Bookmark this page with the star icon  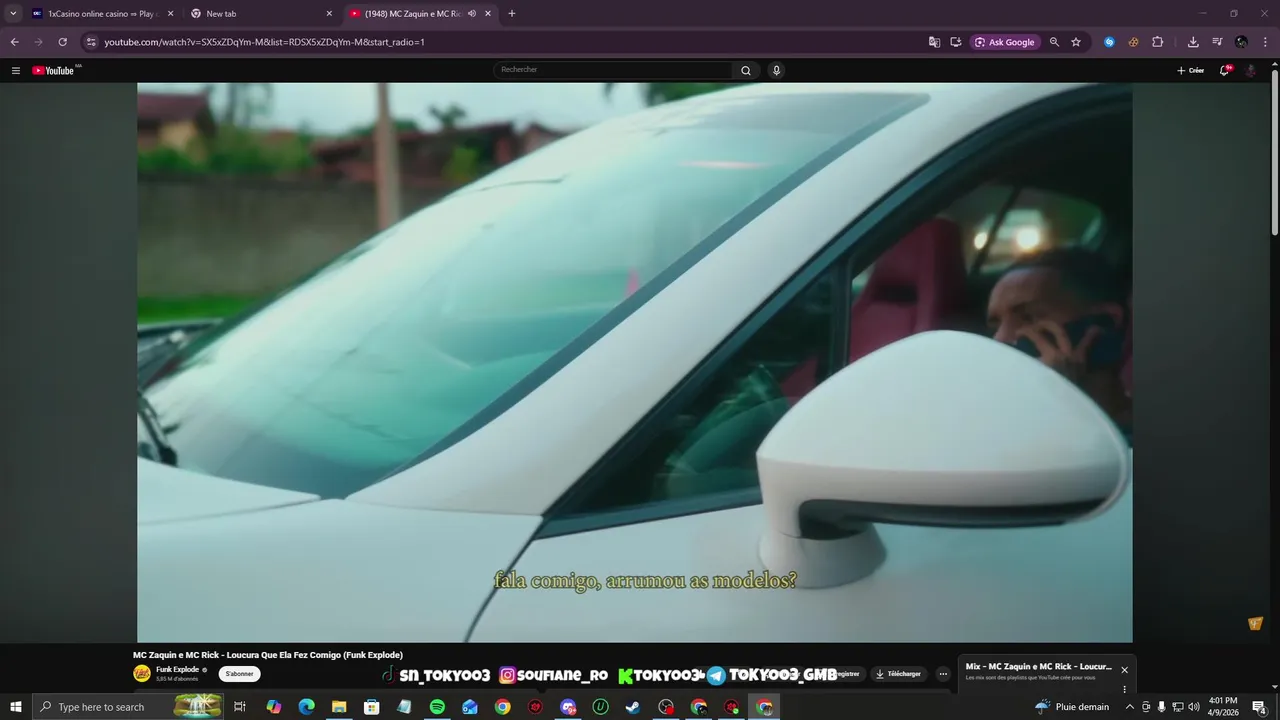coord(1076,42)
